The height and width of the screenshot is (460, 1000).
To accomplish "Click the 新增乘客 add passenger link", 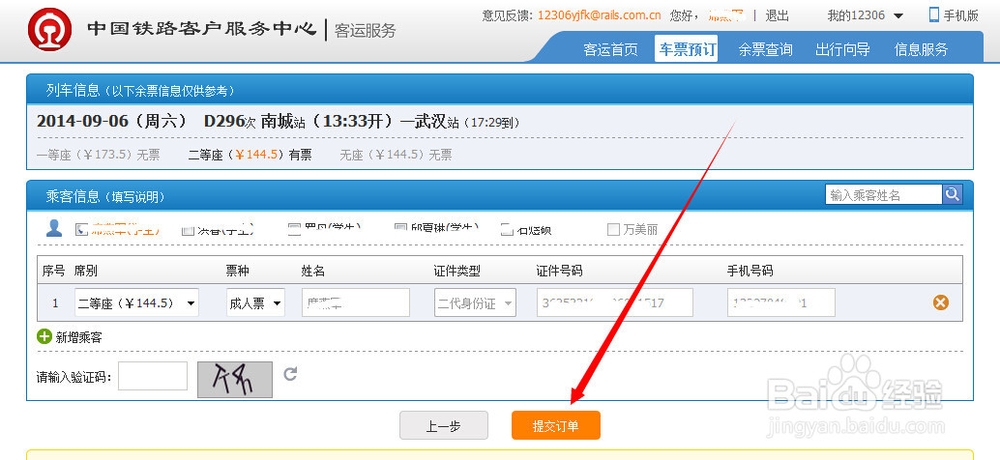I will [x=78, y=338].
